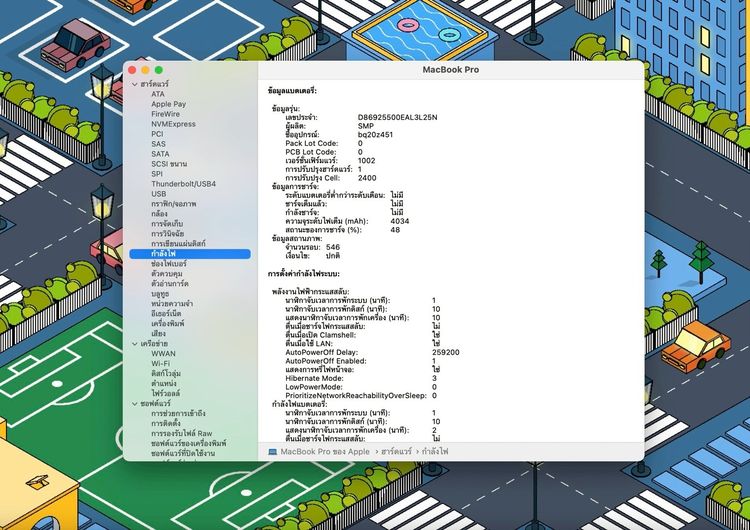Viewport: 750px width, 530px height.
Task: Select Thunderbolt/USB4 in the sidebar
Action: (183, 184)
